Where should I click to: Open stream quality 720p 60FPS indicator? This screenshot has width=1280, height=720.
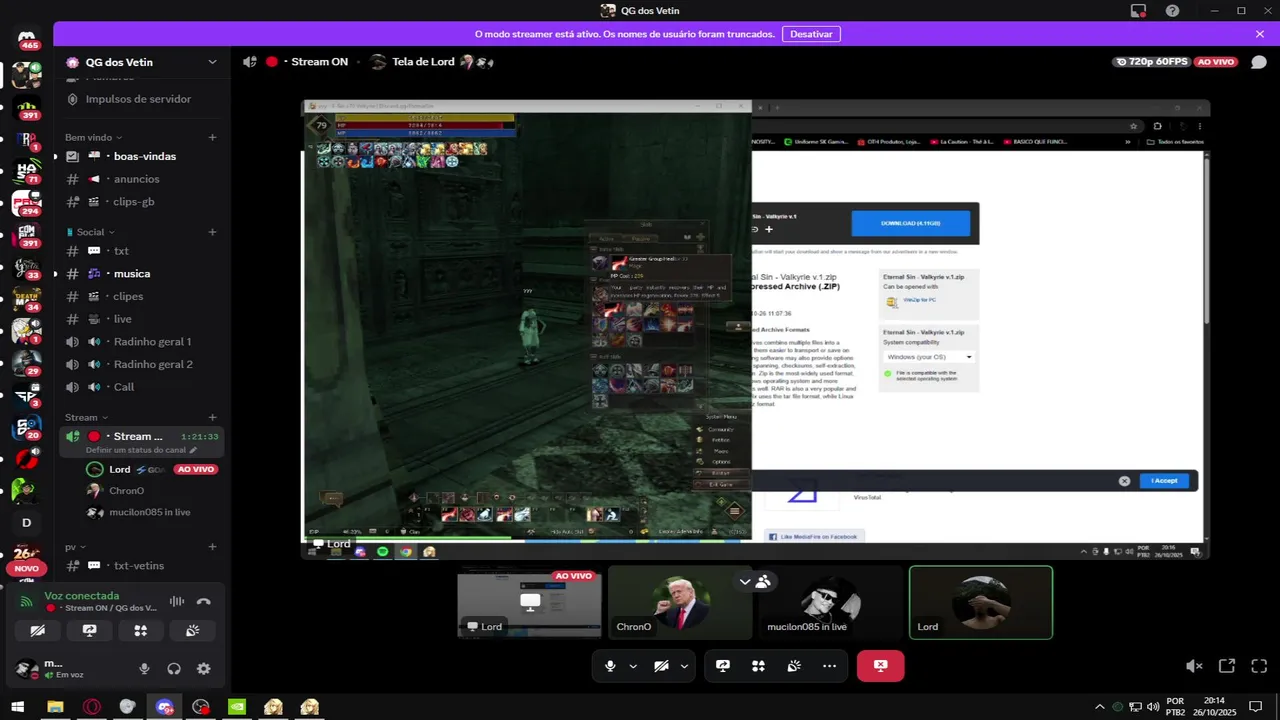1152,62
